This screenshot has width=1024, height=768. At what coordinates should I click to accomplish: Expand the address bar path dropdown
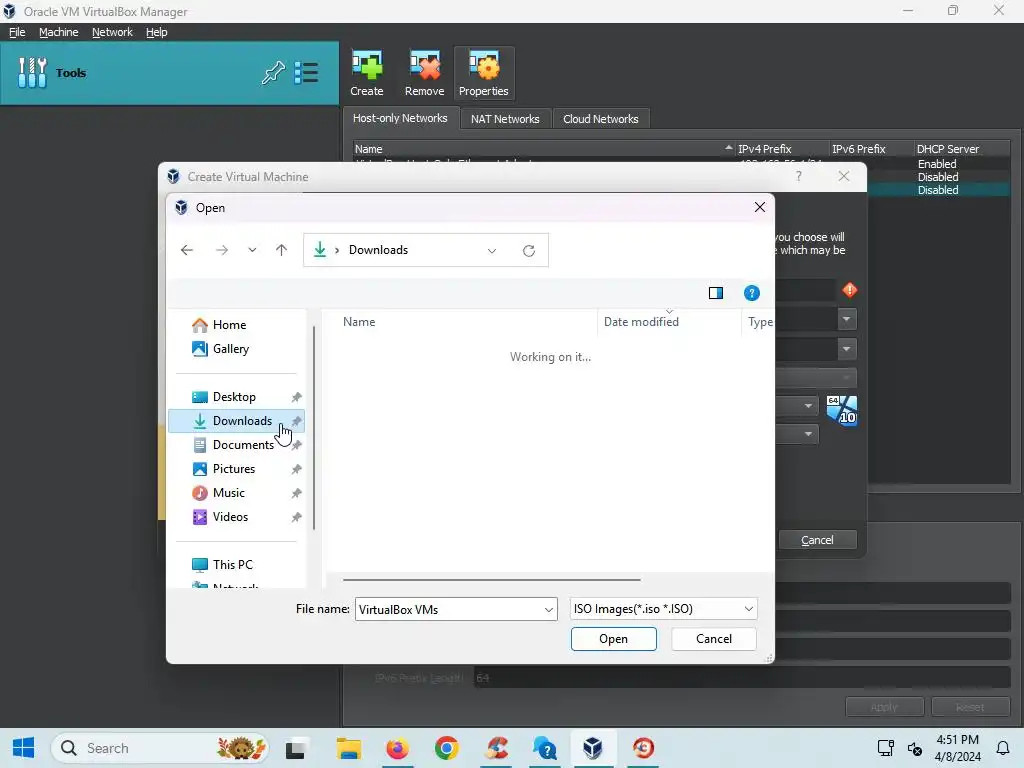pyautogui.click(x=492, y=251)
